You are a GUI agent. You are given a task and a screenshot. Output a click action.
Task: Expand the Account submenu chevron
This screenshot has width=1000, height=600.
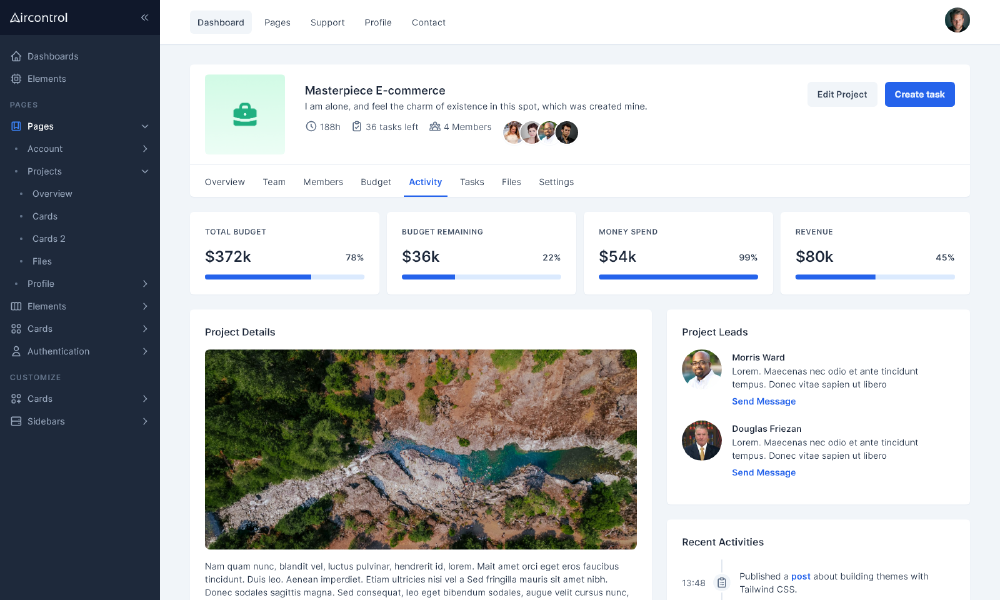point(145,149)
